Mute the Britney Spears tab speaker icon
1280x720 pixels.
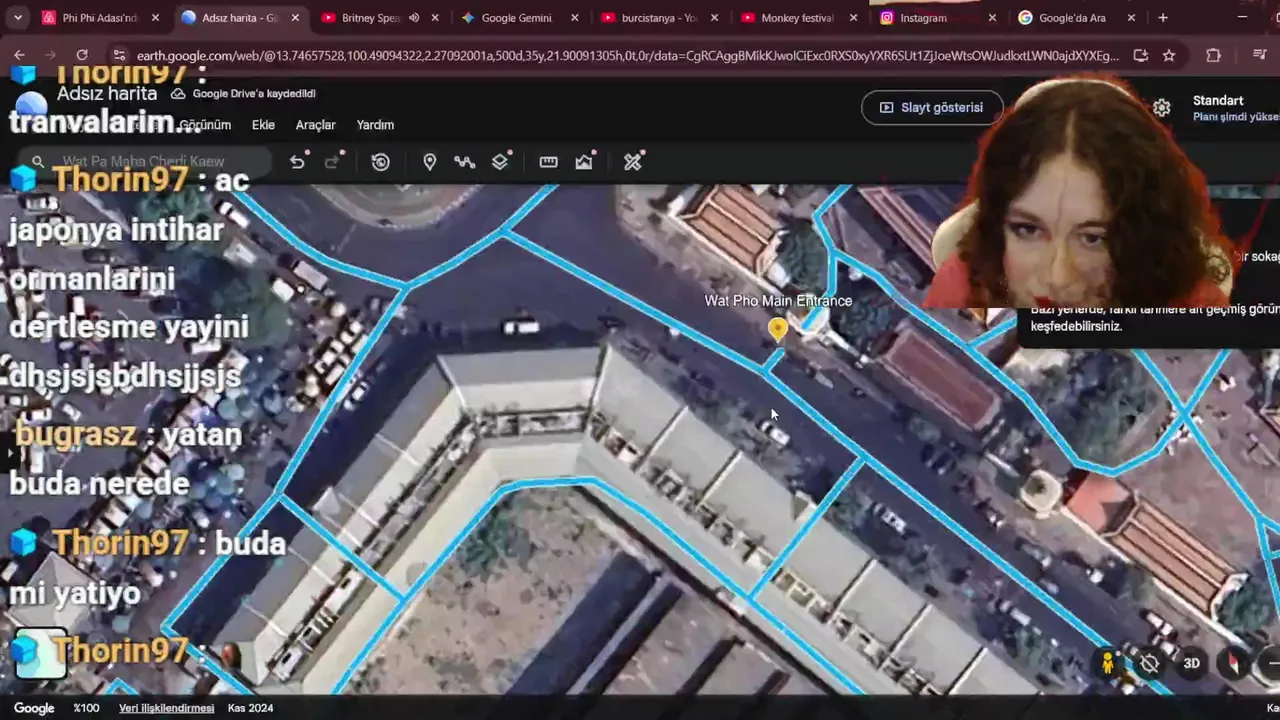coord(413,18)
